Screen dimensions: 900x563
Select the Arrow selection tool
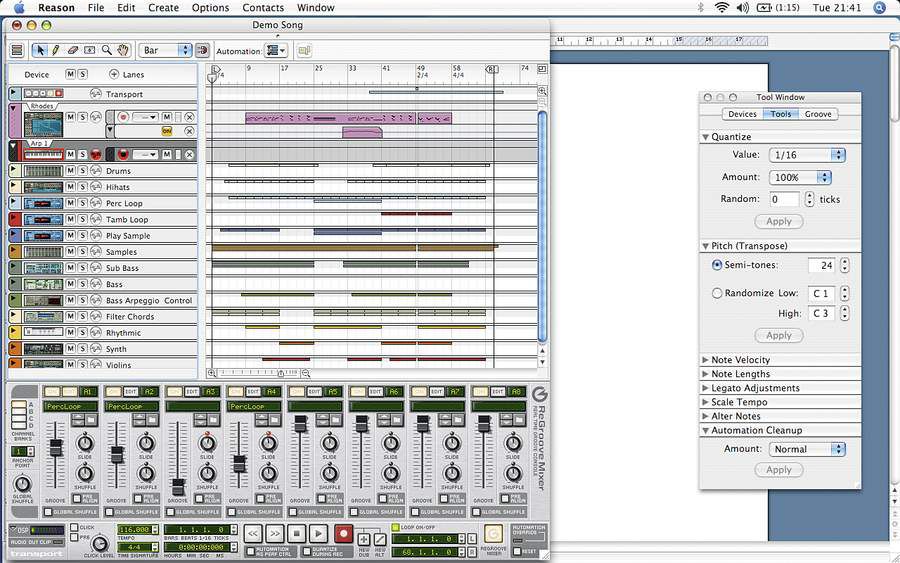pos(40,51)
